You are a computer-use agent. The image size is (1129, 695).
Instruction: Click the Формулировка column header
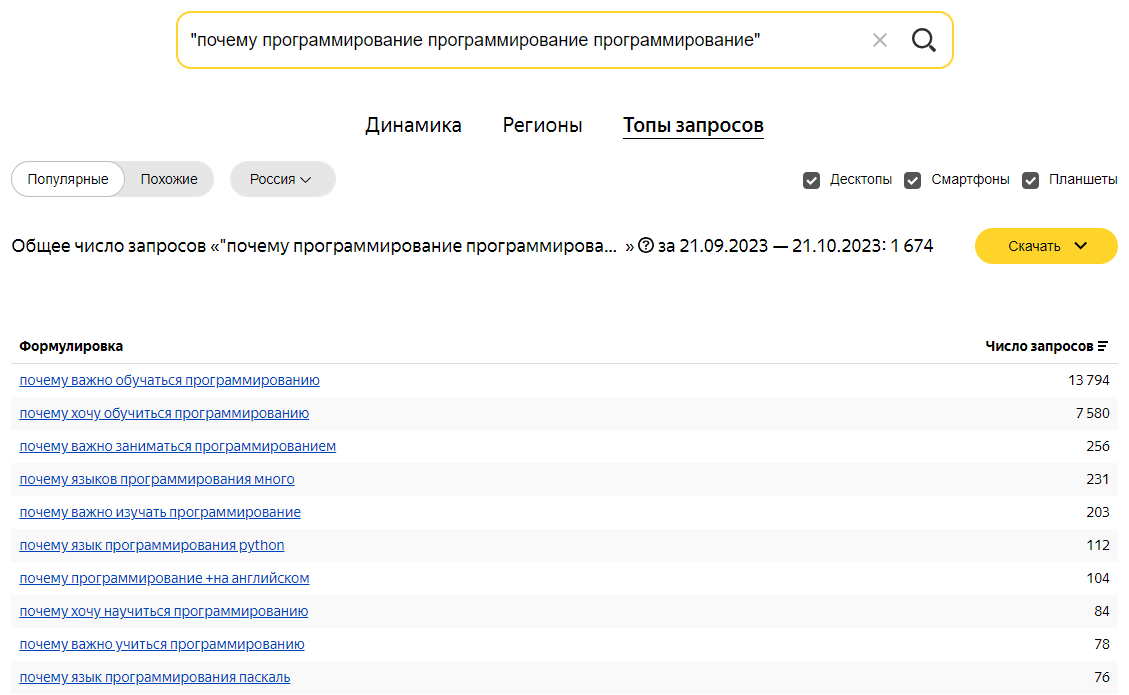tap(71, 346)
